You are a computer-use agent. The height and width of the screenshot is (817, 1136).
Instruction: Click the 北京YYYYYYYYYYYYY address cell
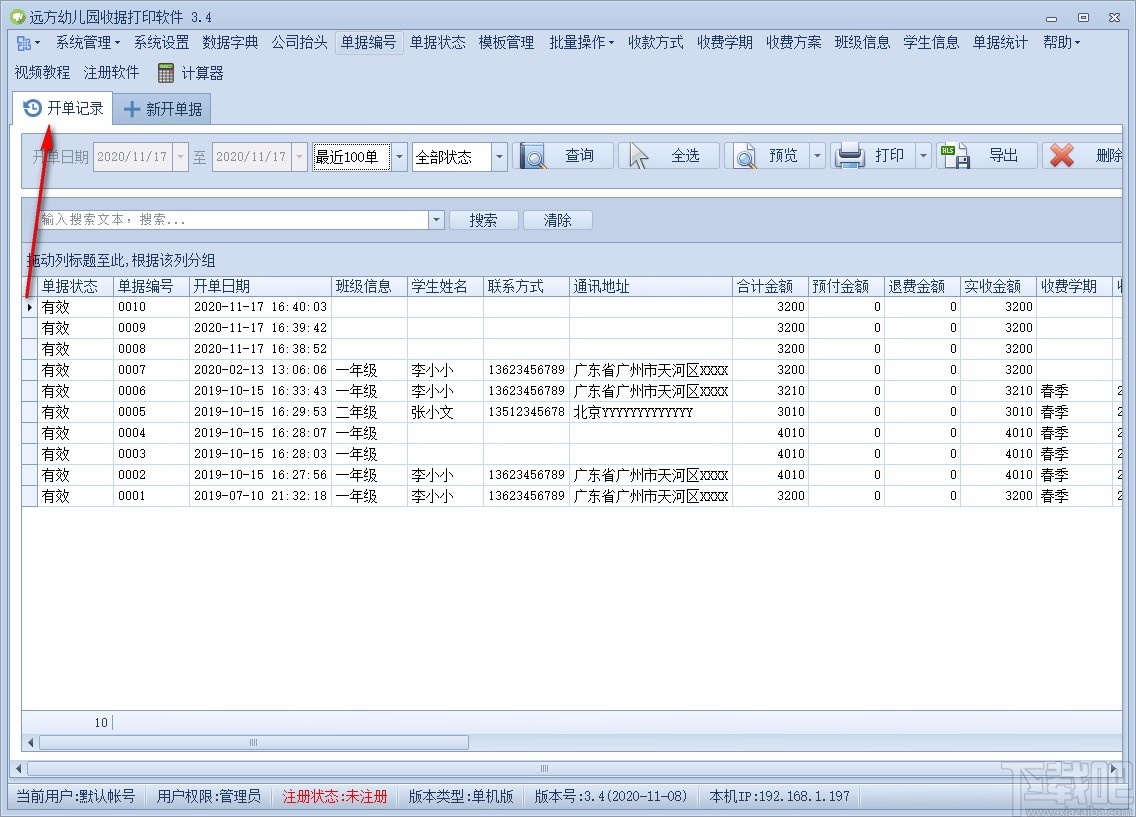point(651,412)
